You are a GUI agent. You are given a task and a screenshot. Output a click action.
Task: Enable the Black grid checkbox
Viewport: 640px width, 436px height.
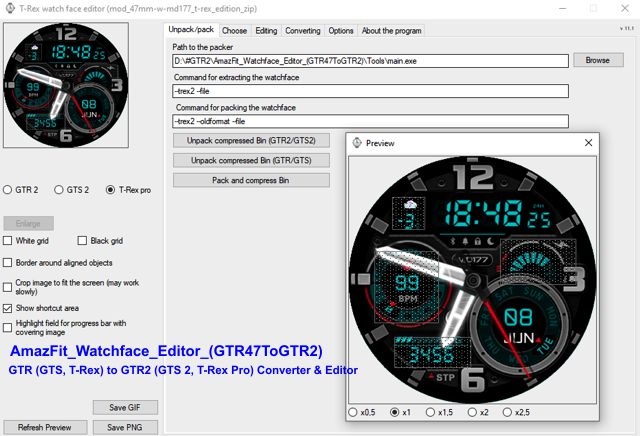[x=82, y=240]
